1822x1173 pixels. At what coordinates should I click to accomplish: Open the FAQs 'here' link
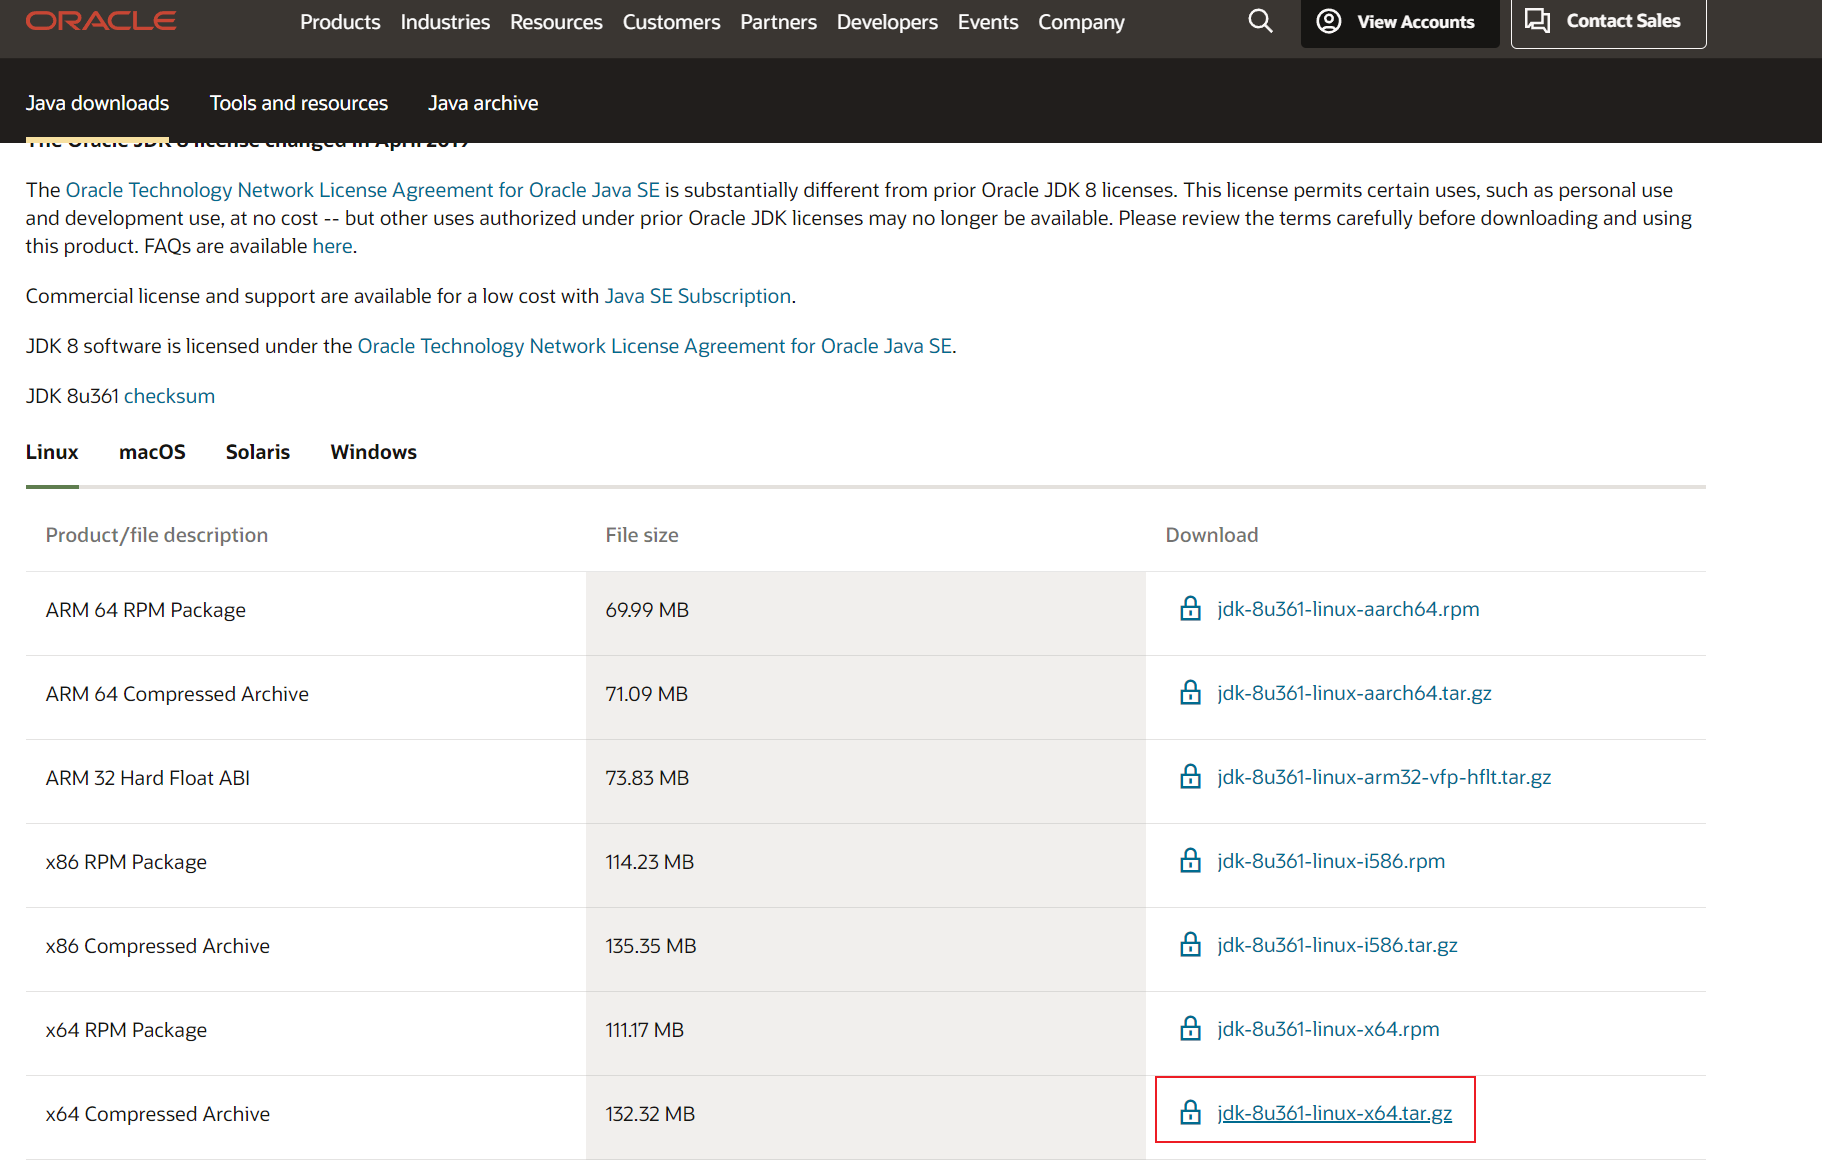(x=332, y=246)
